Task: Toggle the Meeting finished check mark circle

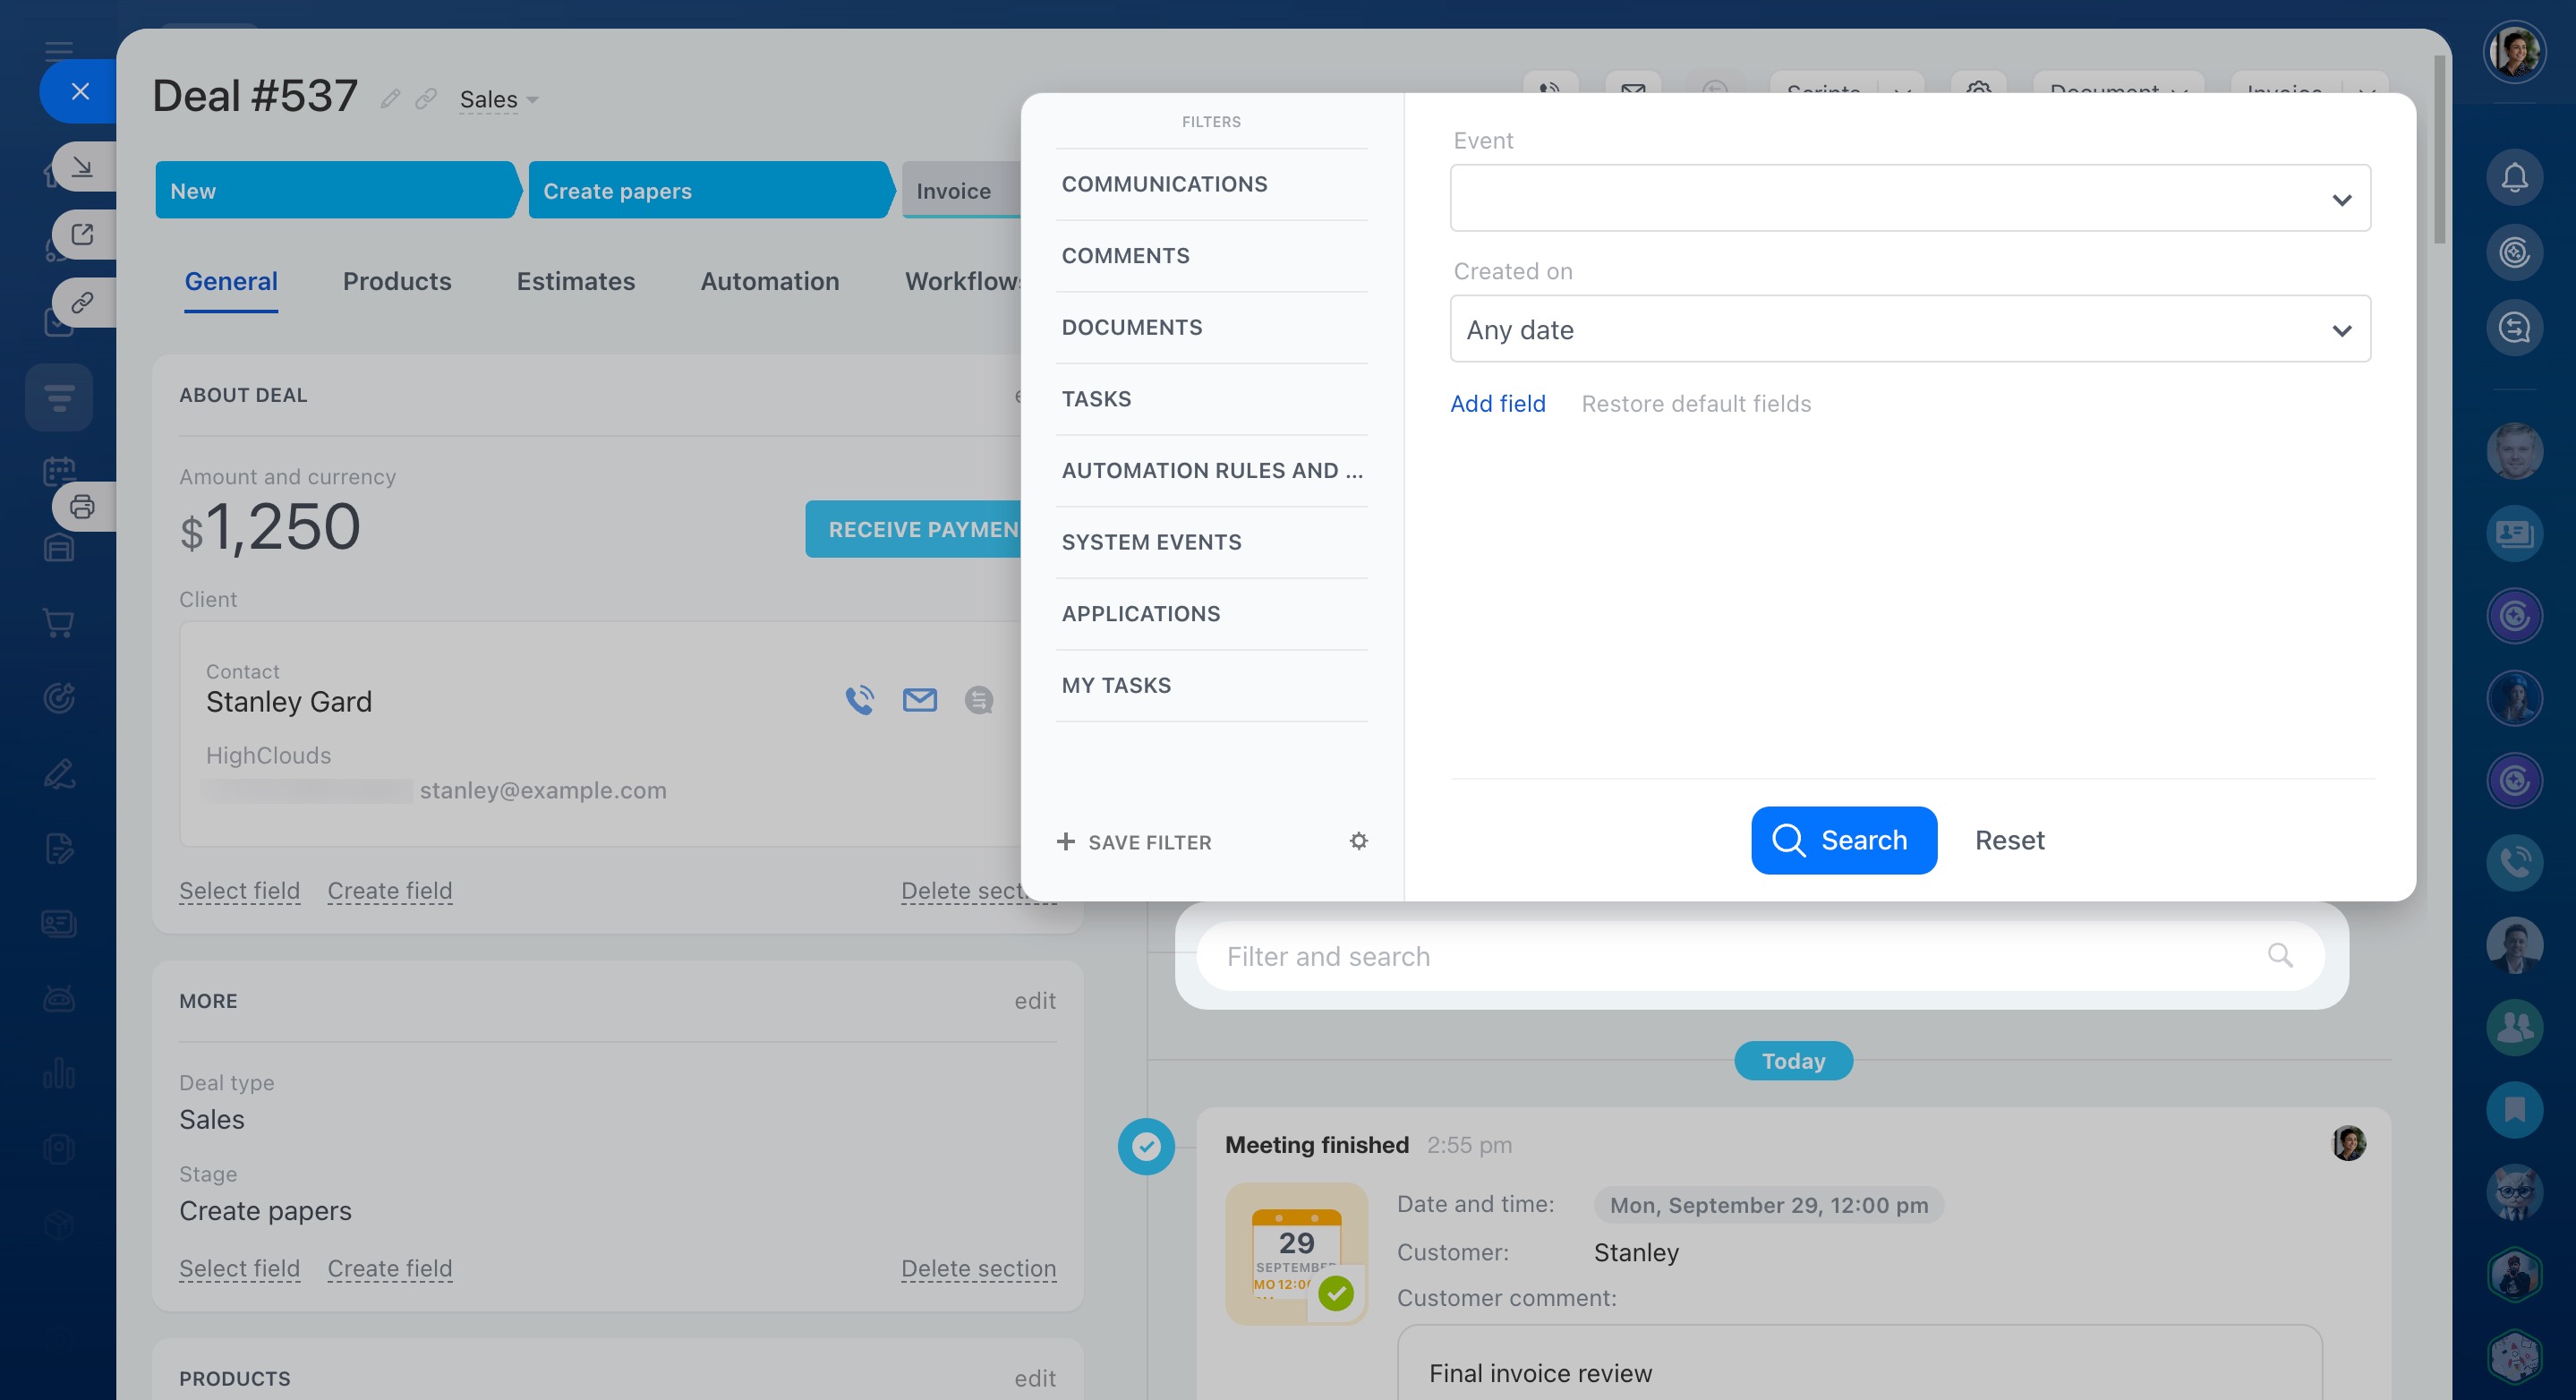Action: [1145, 1146]
